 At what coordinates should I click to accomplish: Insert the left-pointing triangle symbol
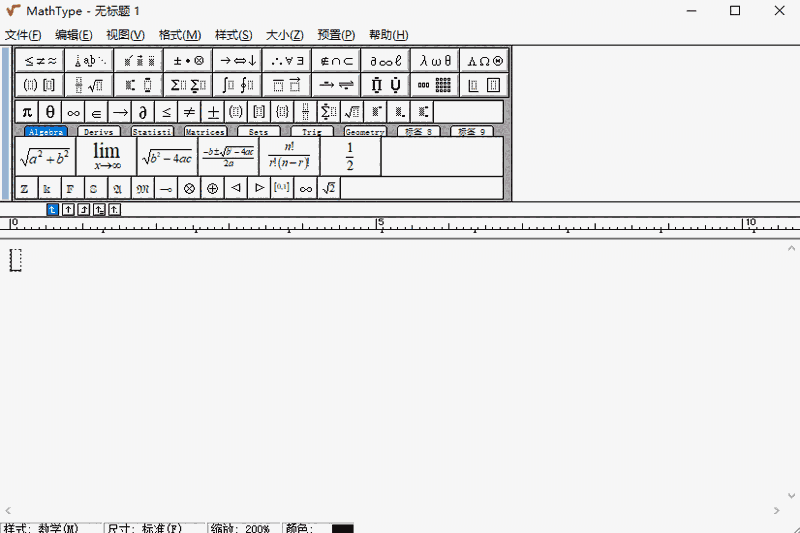click(236, 189)
